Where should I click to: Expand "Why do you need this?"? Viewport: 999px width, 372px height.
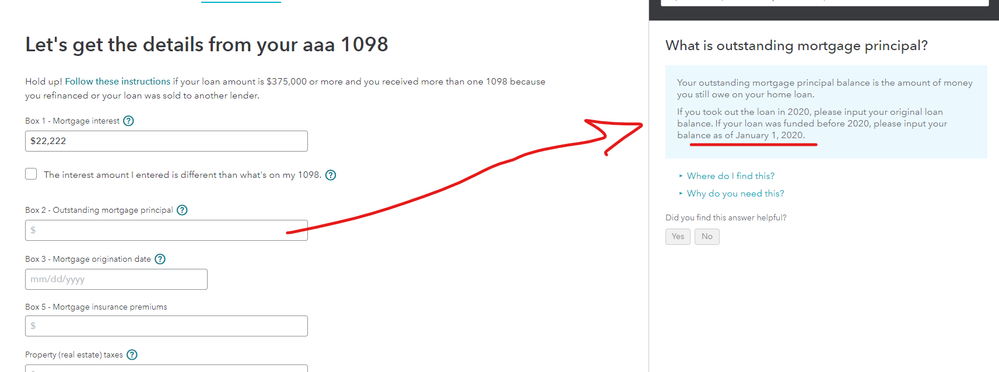coord(735,194)
